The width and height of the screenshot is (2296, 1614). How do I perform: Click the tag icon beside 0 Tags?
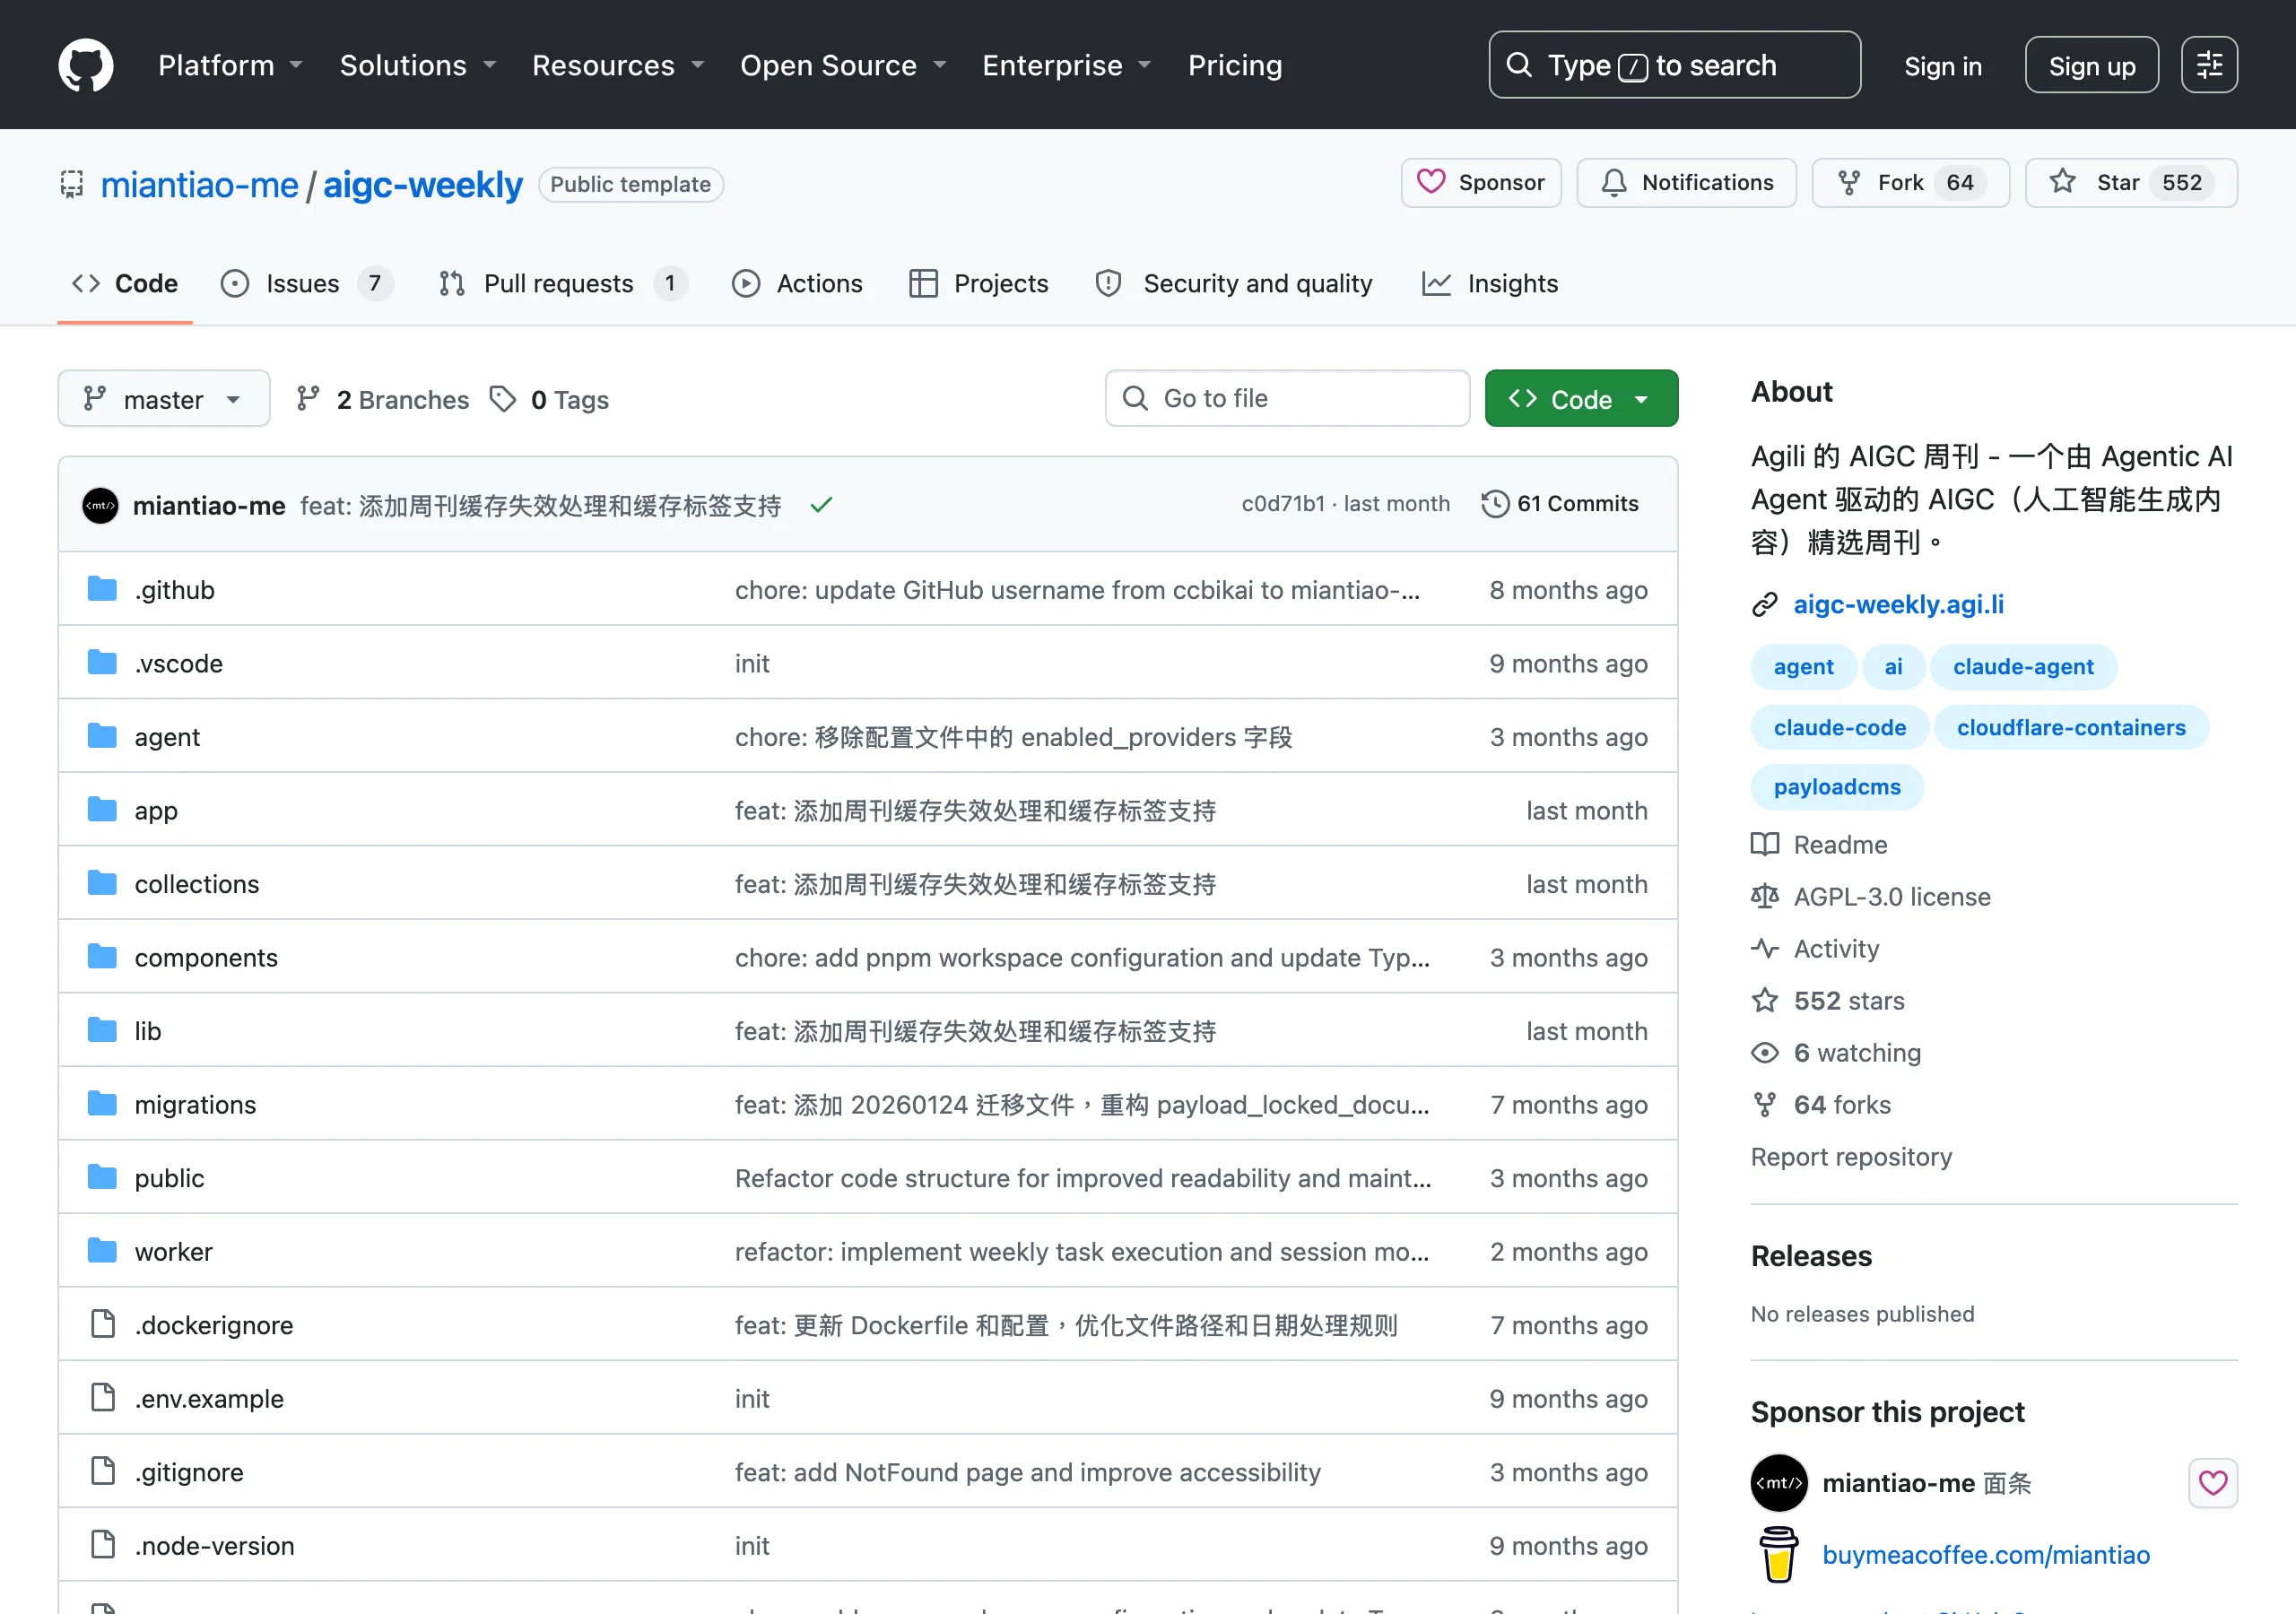[x=503, y=399]
